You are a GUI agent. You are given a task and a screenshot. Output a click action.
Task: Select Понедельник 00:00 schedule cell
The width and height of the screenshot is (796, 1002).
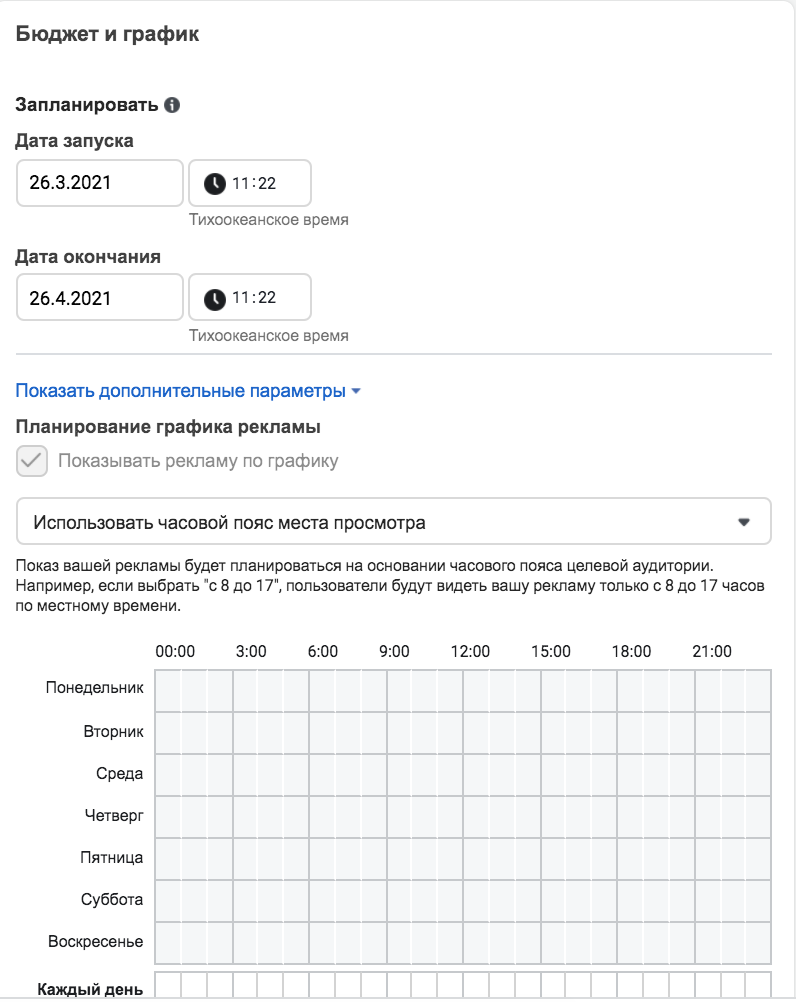(x=168, y=691)
